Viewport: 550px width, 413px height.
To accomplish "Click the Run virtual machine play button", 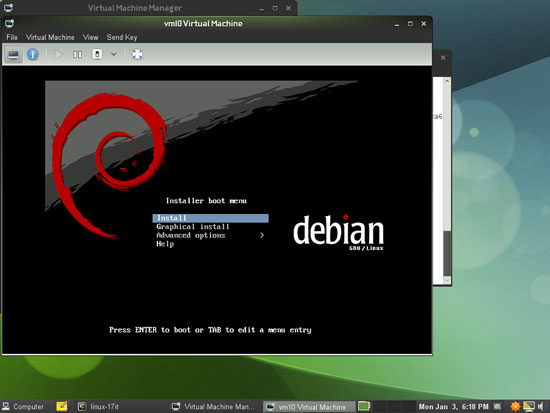I will (58, 54).
